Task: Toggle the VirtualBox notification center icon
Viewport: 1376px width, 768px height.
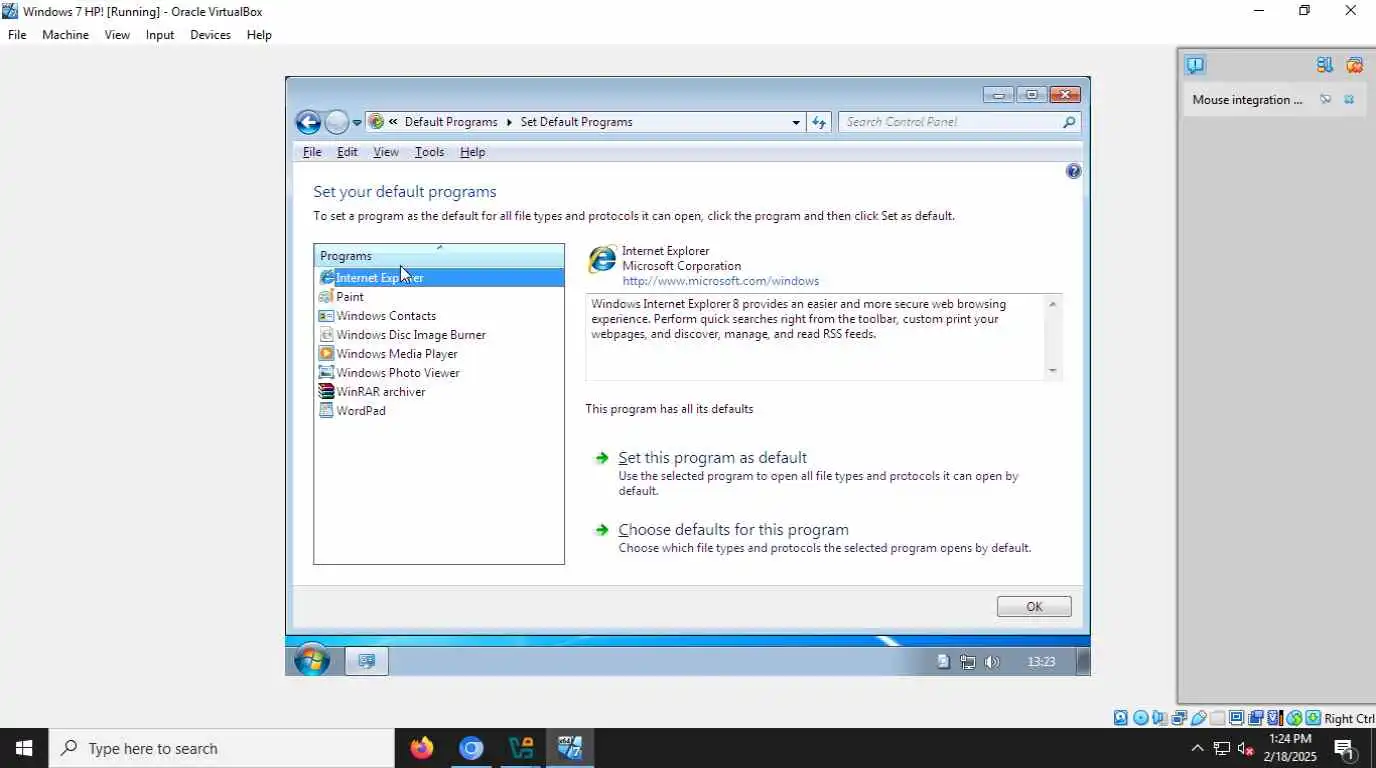Action: click(1195, 65)
